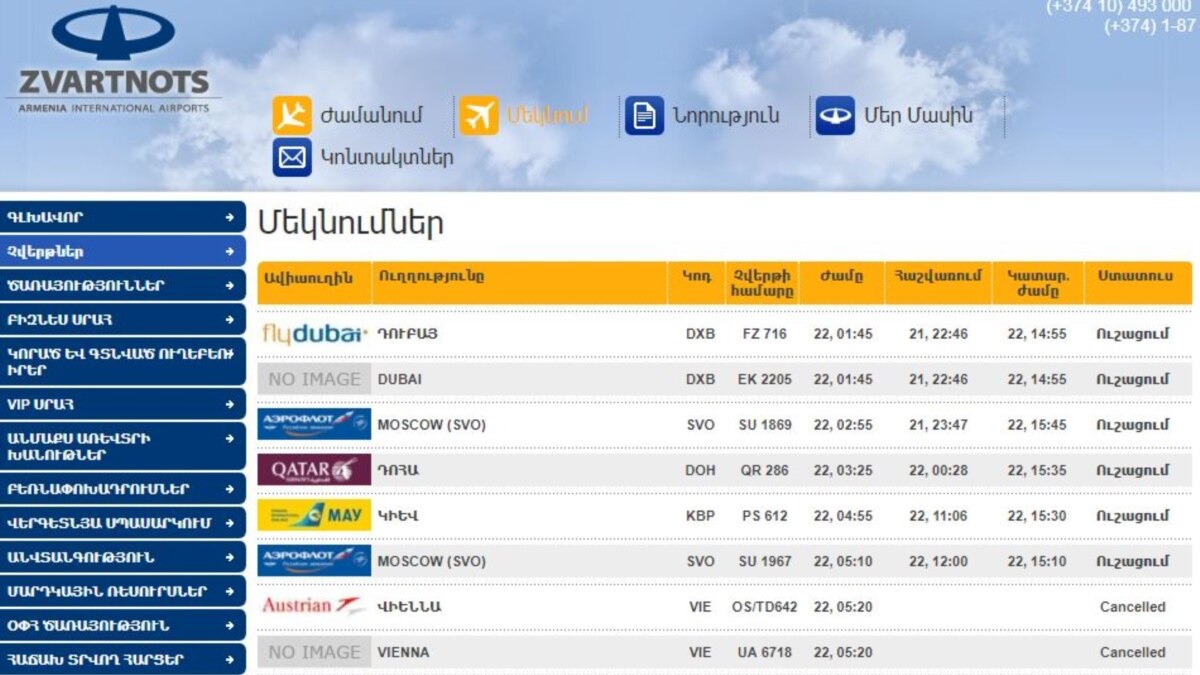Screen dimensions: 1200x675
Task: Click the DXB column header cell
Action: (697, 277)
